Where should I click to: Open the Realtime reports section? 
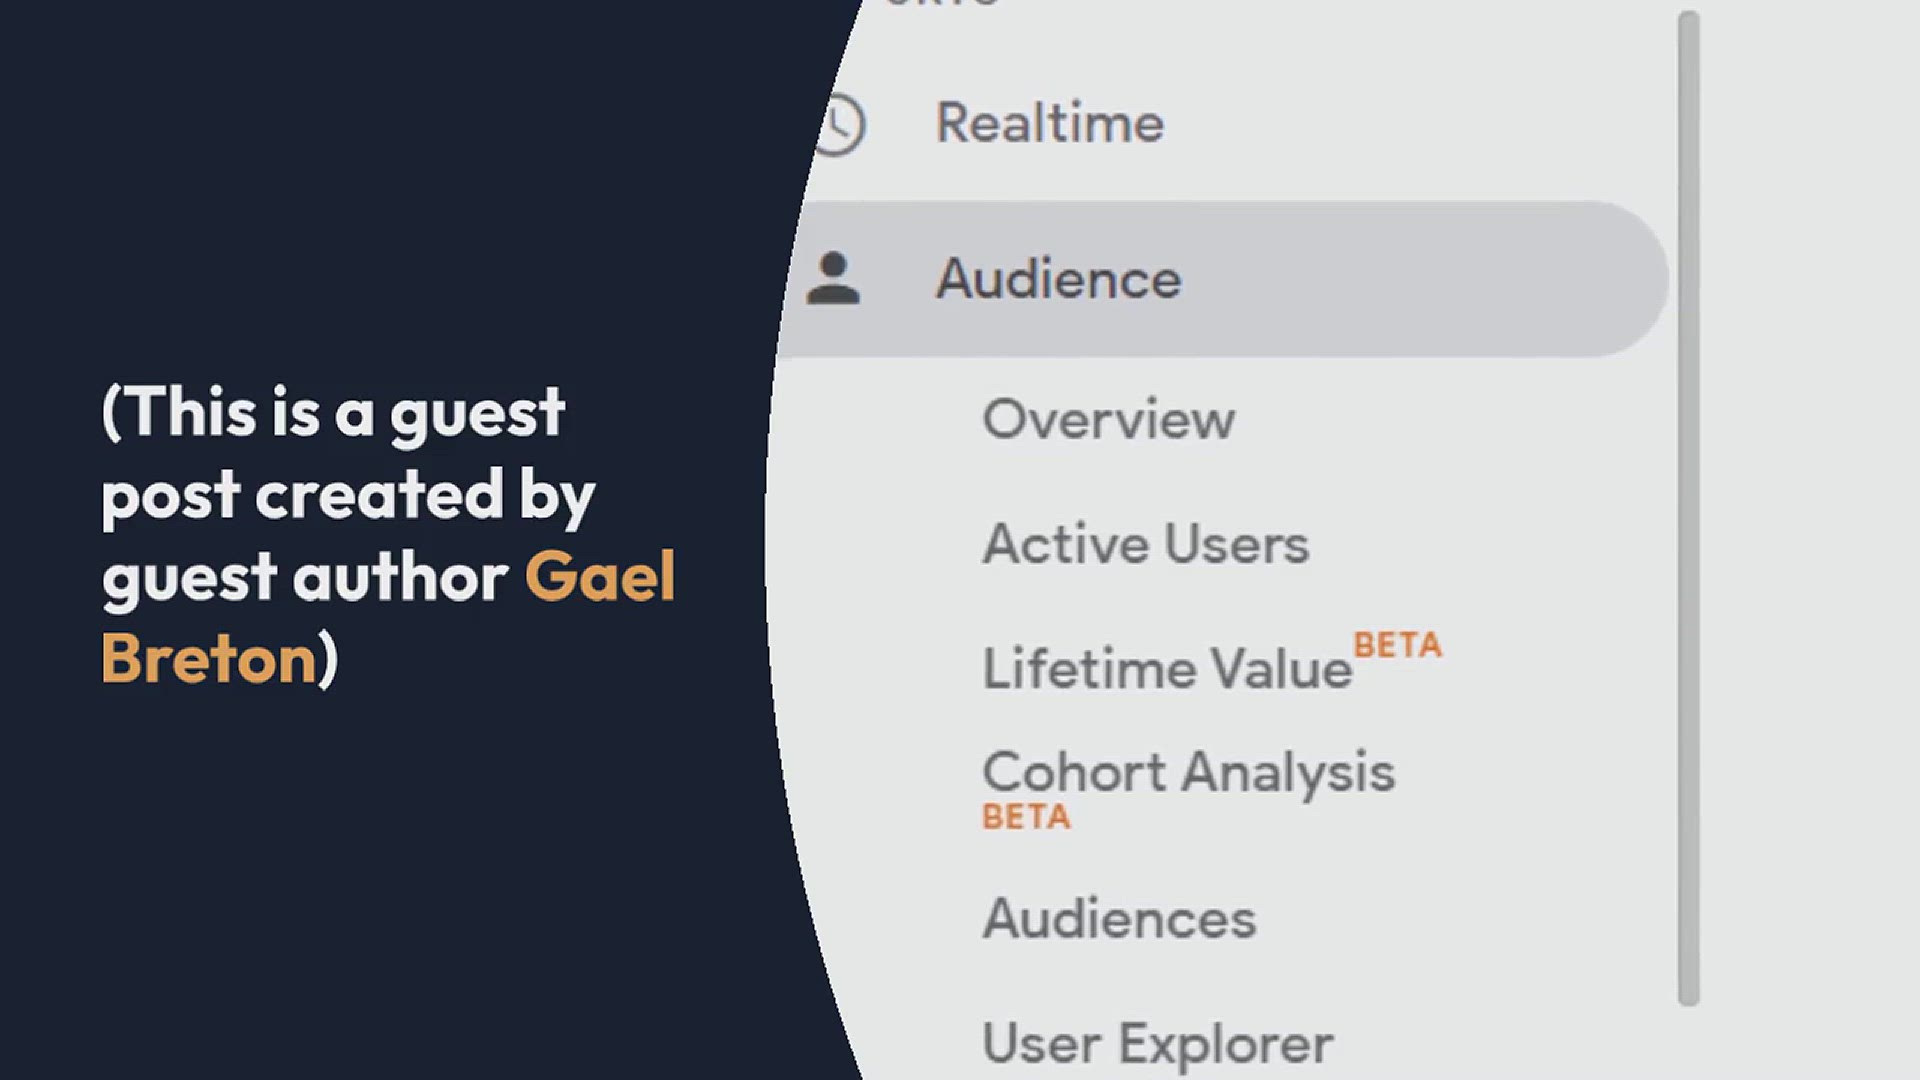pos(1049,123)
